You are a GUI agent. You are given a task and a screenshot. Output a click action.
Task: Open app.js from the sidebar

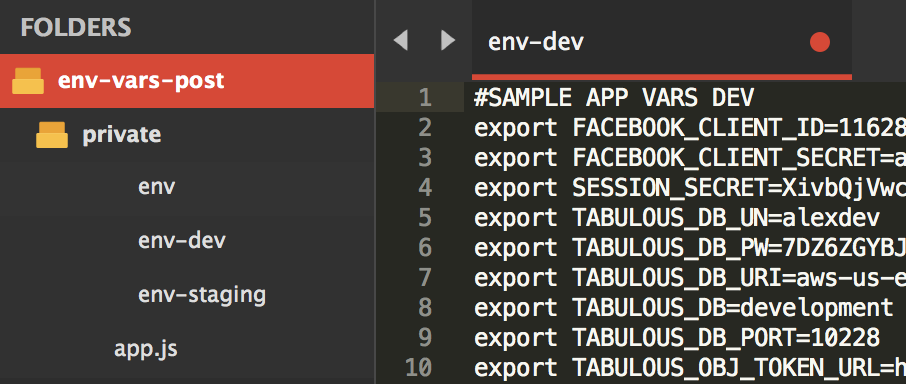coord(146,349)
